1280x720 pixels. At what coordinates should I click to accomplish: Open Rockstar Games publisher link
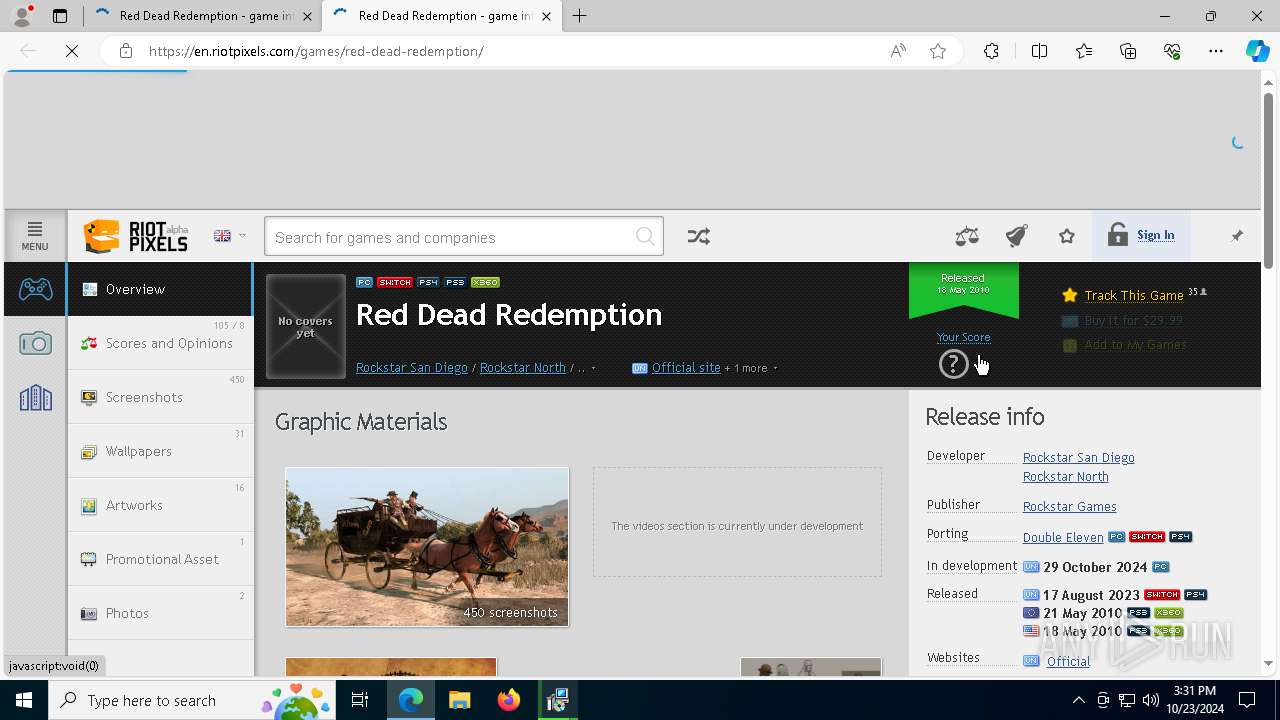1069,507
